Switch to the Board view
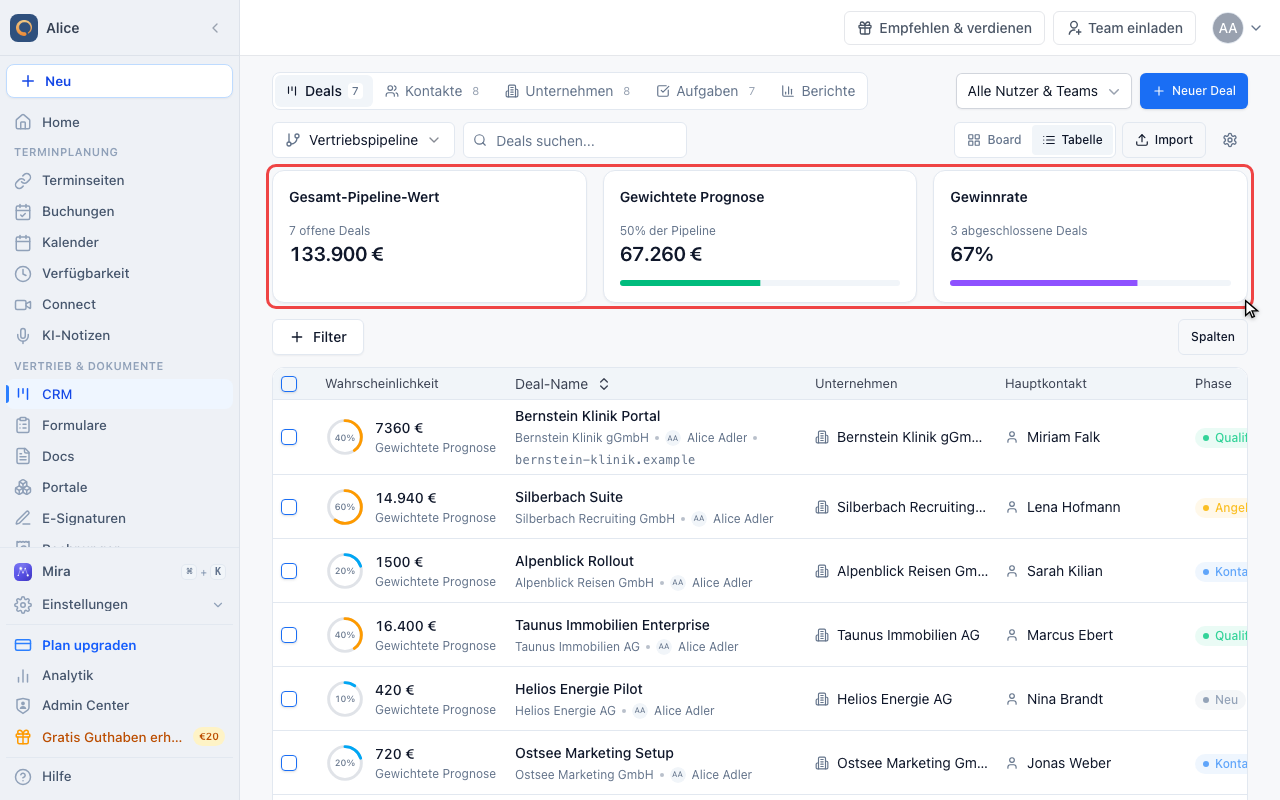This screenshot has height=800, width=1280. pyautogui.click(x=994, y=140)
